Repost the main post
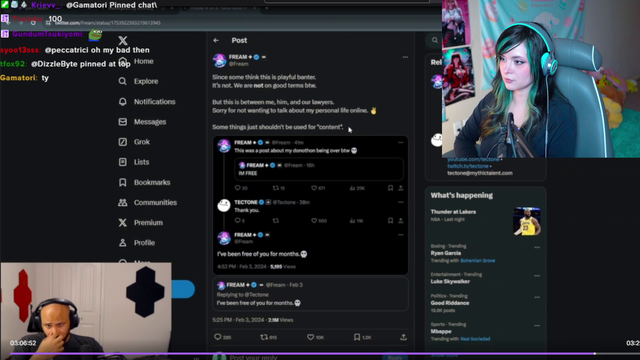 [264, 337]
